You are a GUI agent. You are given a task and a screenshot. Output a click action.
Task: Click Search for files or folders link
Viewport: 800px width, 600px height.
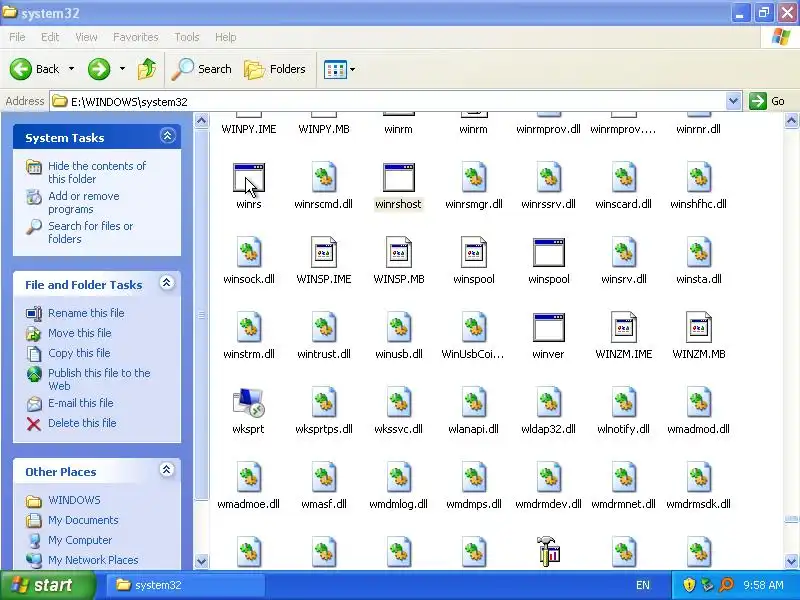tap(90, 232)
